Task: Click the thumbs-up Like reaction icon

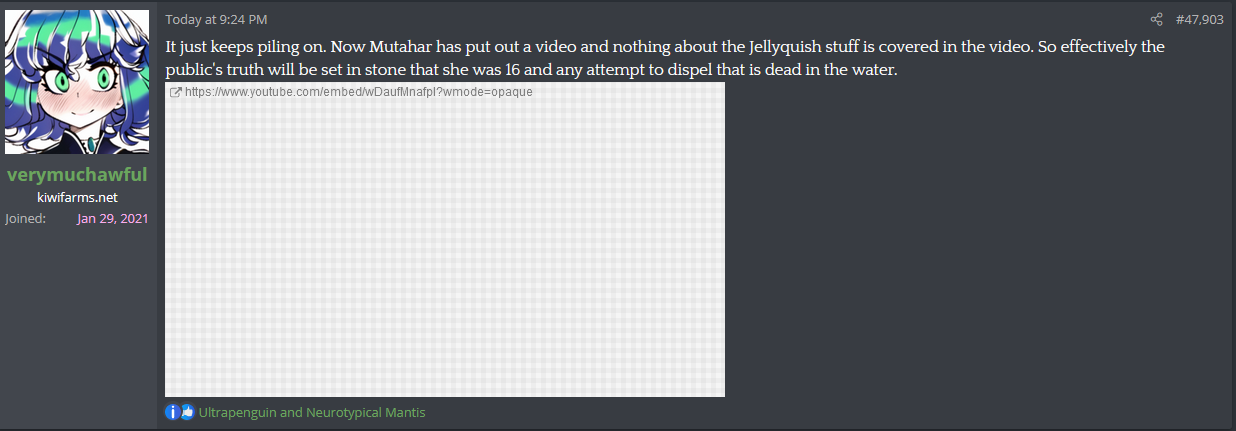Action: tap(187, 412)
